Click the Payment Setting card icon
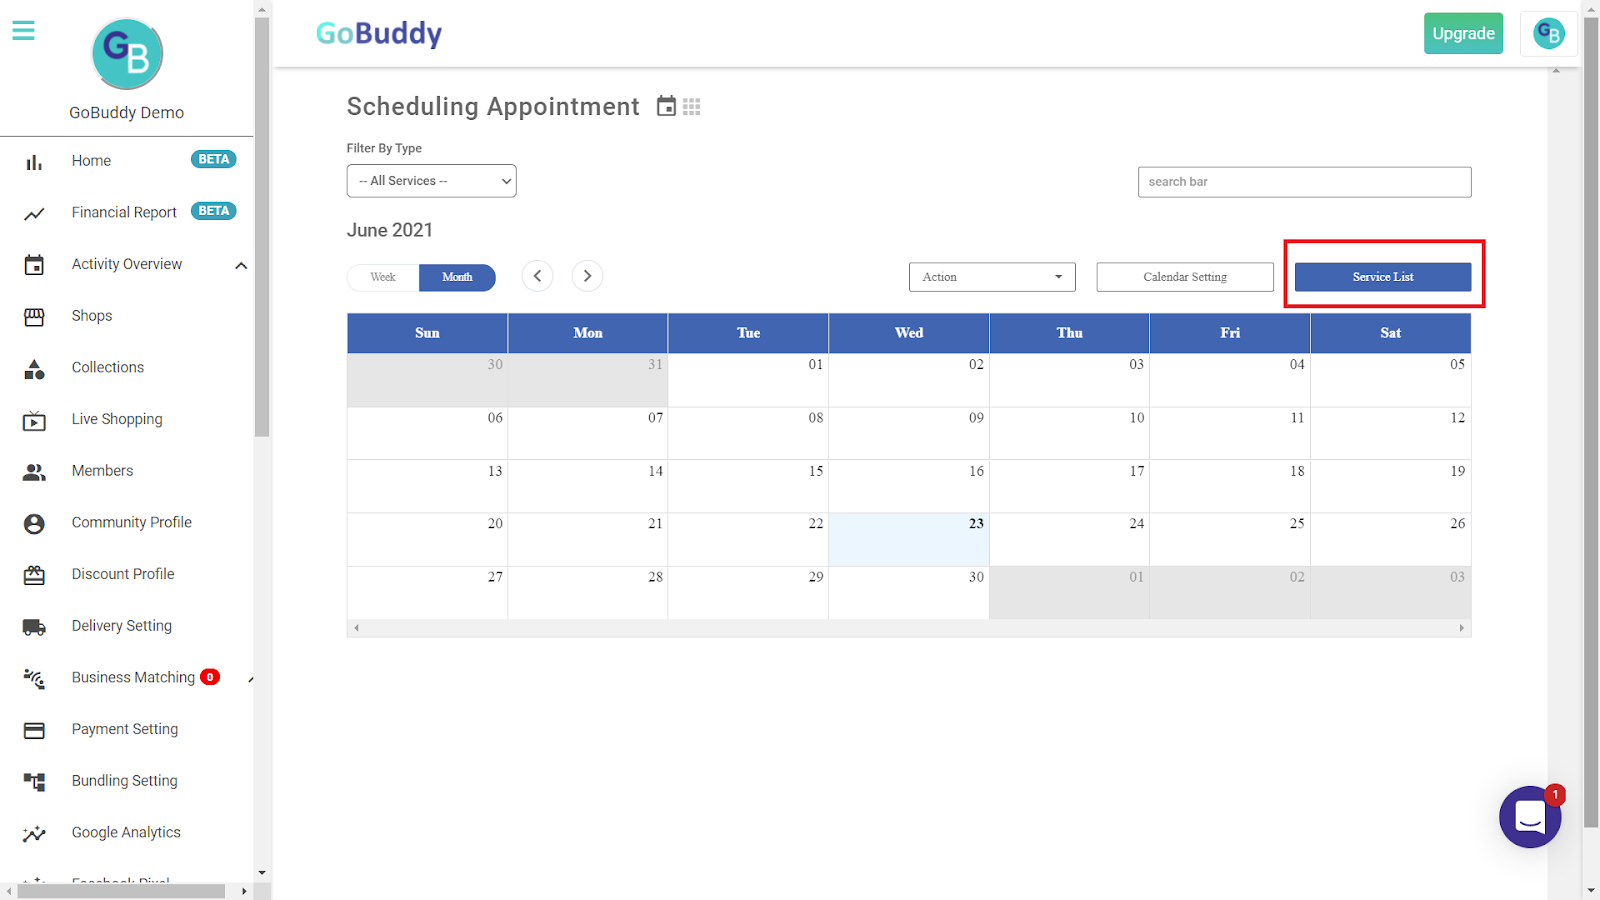The width and height of the screenshot is (1600, 900). click(34, 731)
